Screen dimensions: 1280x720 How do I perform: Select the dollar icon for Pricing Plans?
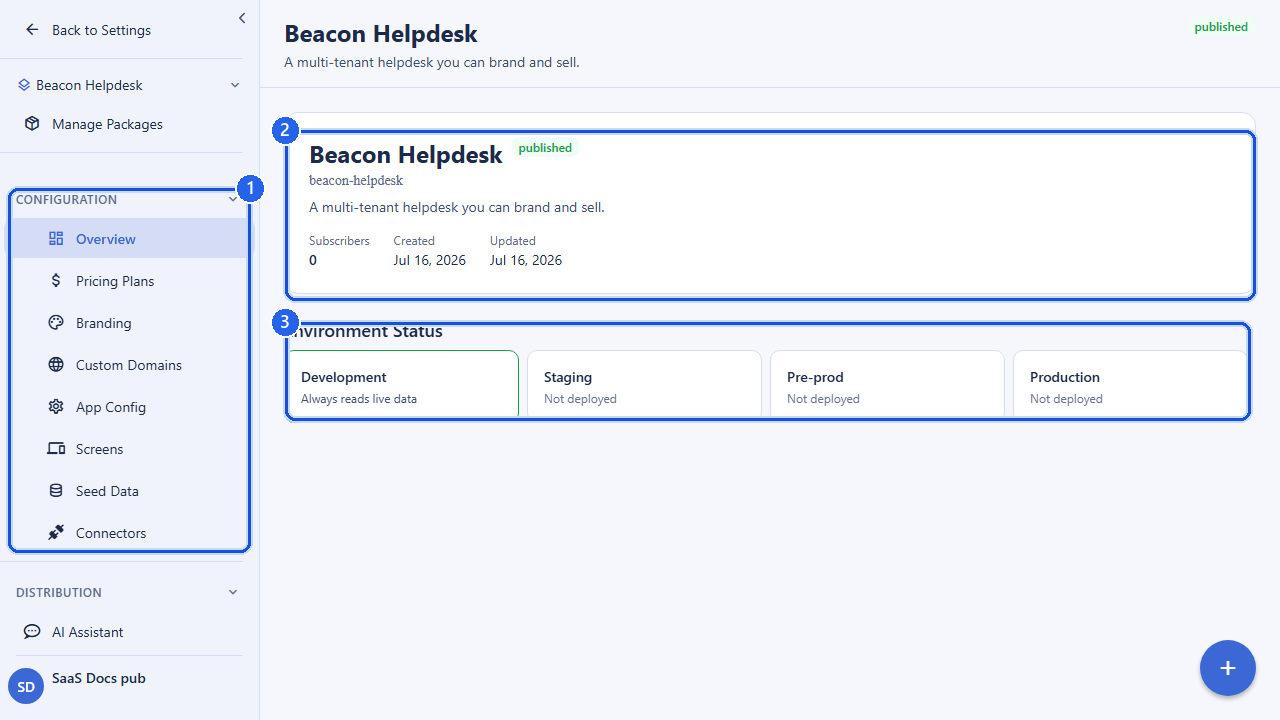click(56, 281)
